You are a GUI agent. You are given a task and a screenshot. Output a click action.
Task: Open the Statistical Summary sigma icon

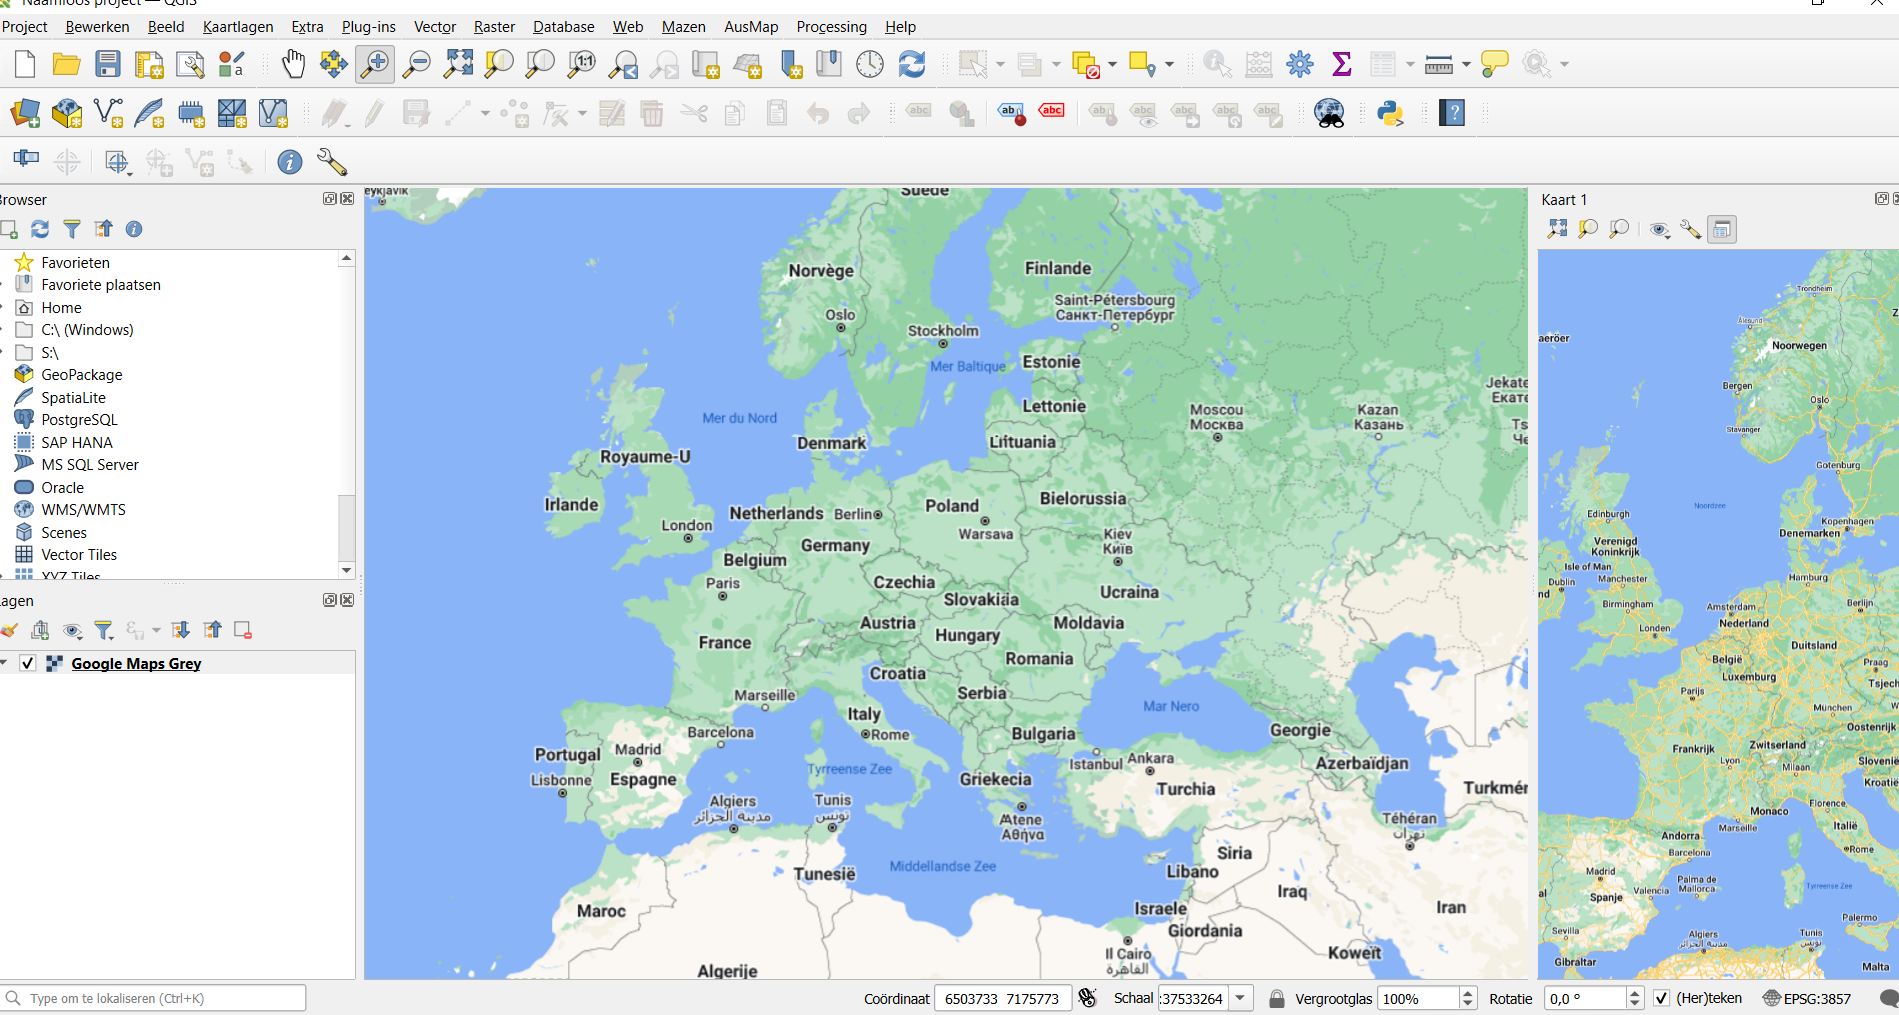point(1342,65)
